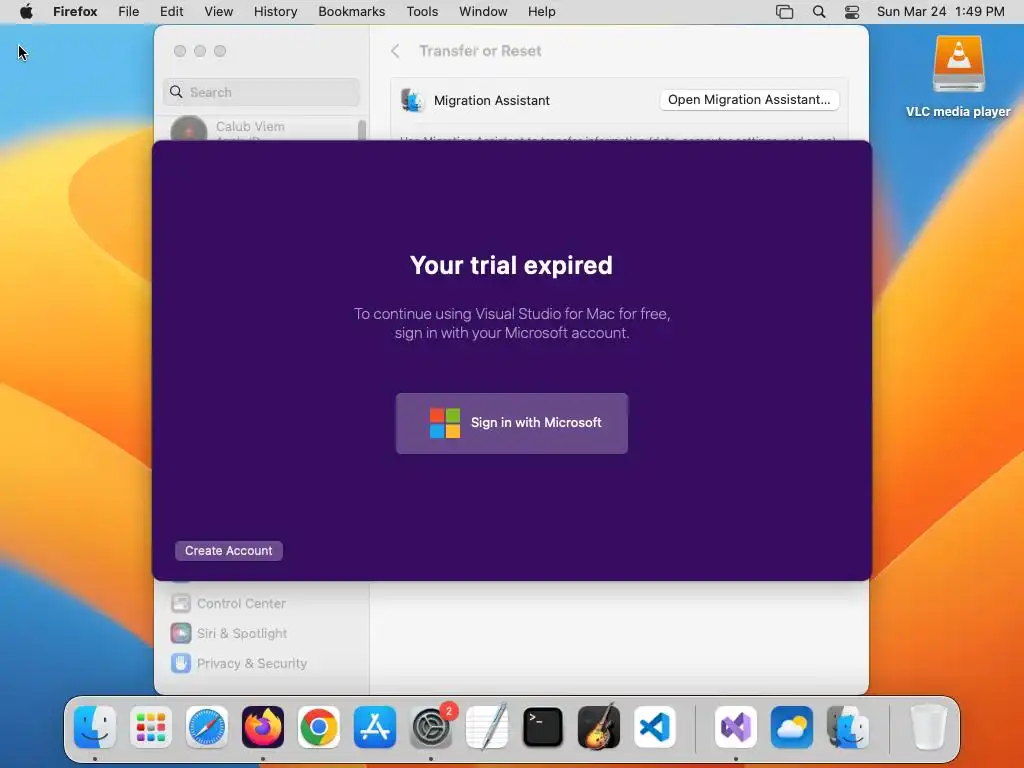Screen dimensions: 1024x768
Task: Open the Trash from the Dock
Action: 929,727
